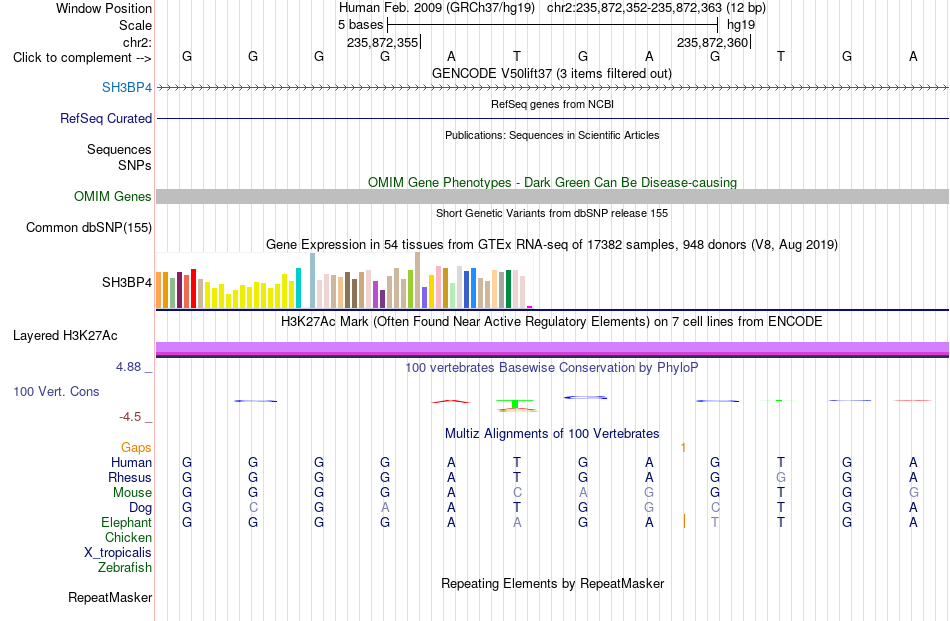
Task: Click the Sequences track label
Action: [119, 149]
